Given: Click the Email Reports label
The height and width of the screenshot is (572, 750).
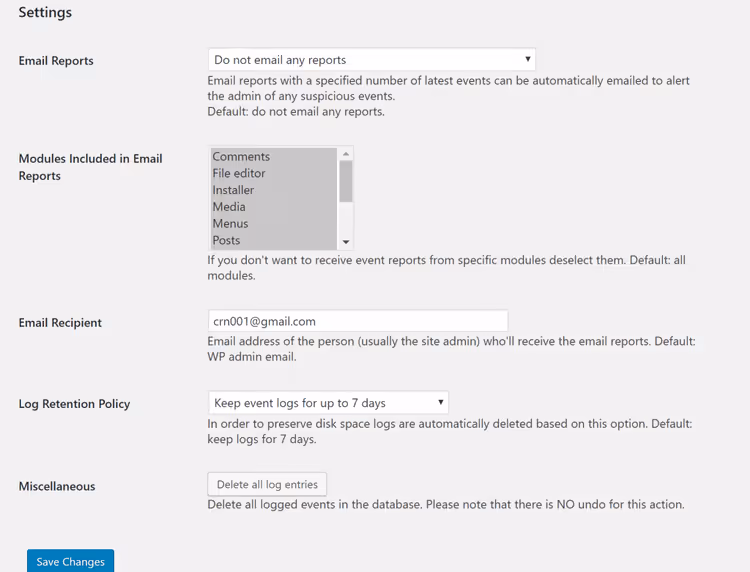Looking at the screenshot, I should click(x=56, y=61).
